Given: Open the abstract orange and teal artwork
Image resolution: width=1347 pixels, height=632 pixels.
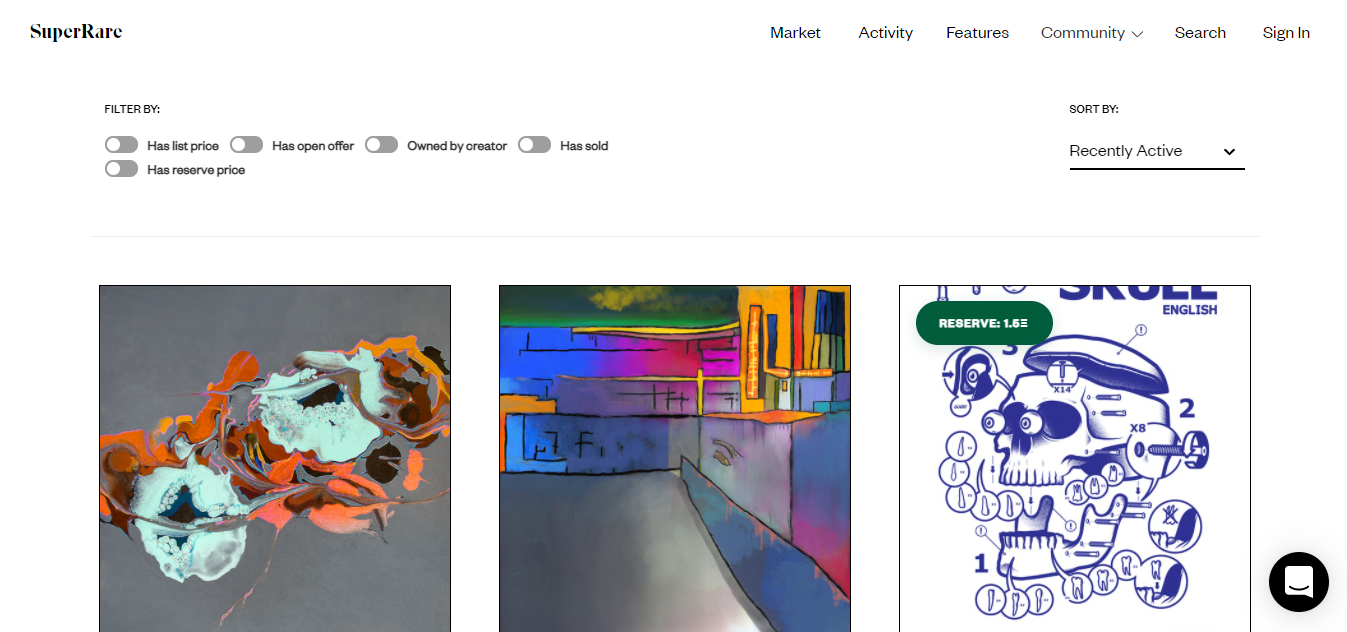Looking at the screenshot, I should (x=275, y=459).
